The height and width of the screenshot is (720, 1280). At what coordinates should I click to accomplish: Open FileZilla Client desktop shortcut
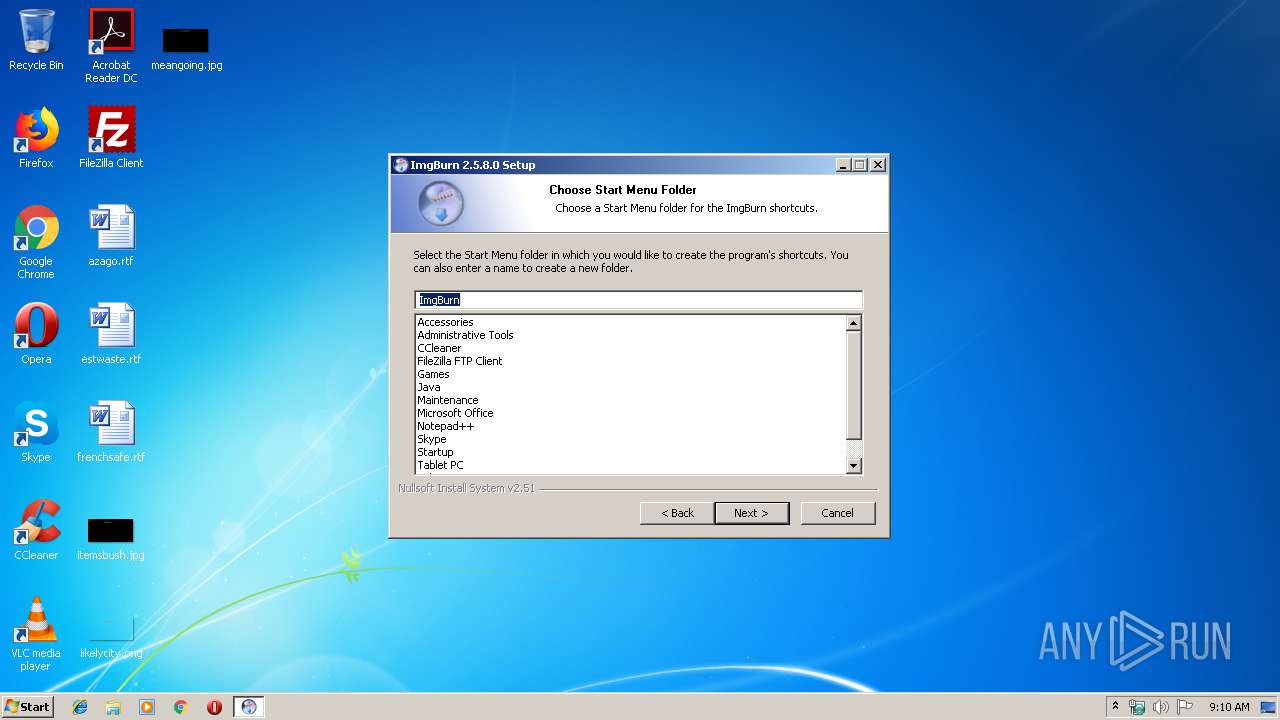tap(111, 139)
